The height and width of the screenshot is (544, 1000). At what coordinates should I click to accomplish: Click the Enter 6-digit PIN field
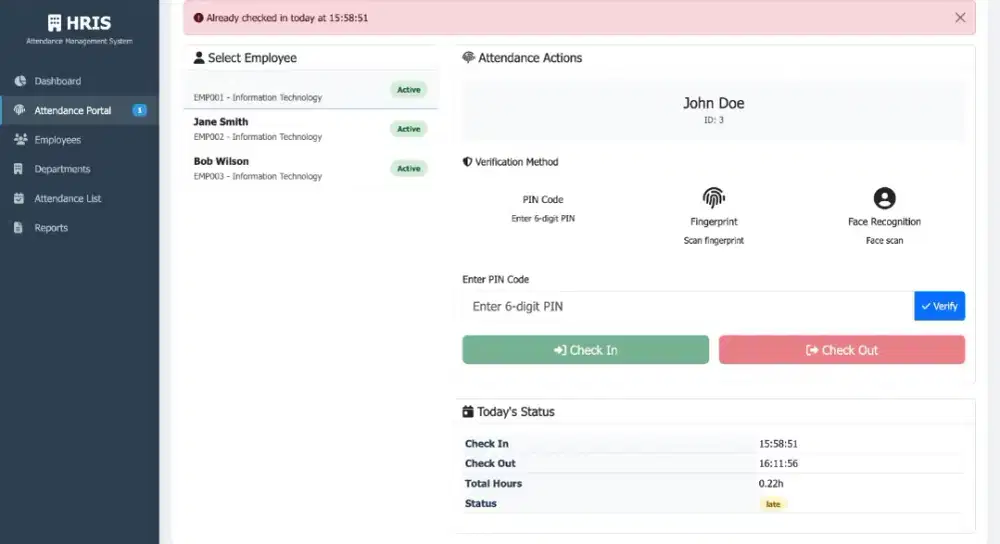688,306
